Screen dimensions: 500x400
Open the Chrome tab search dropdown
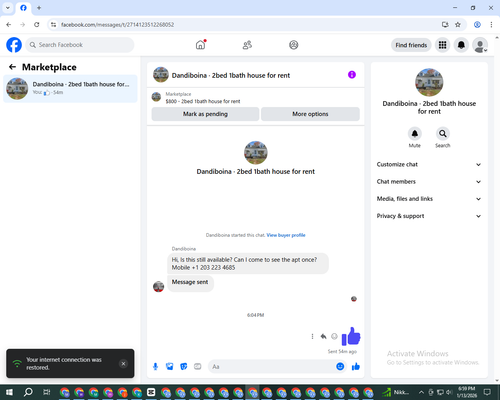click(8, 8)
